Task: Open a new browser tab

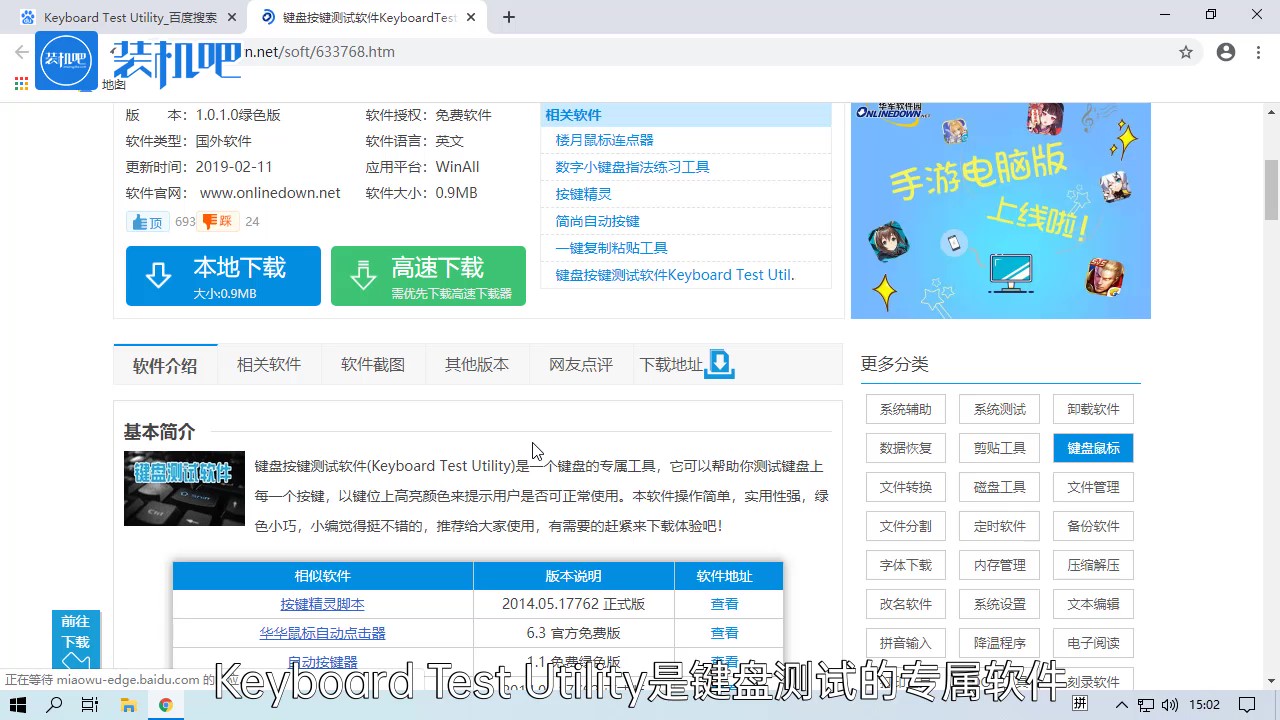Action: (509, 17)
